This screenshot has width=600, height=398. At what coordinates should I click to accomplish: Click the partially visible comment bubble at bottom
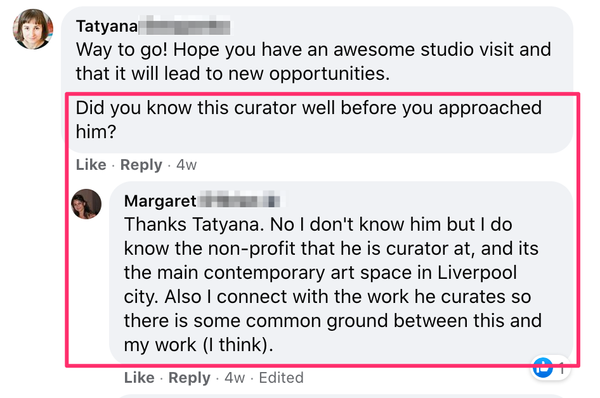[343, 396]
